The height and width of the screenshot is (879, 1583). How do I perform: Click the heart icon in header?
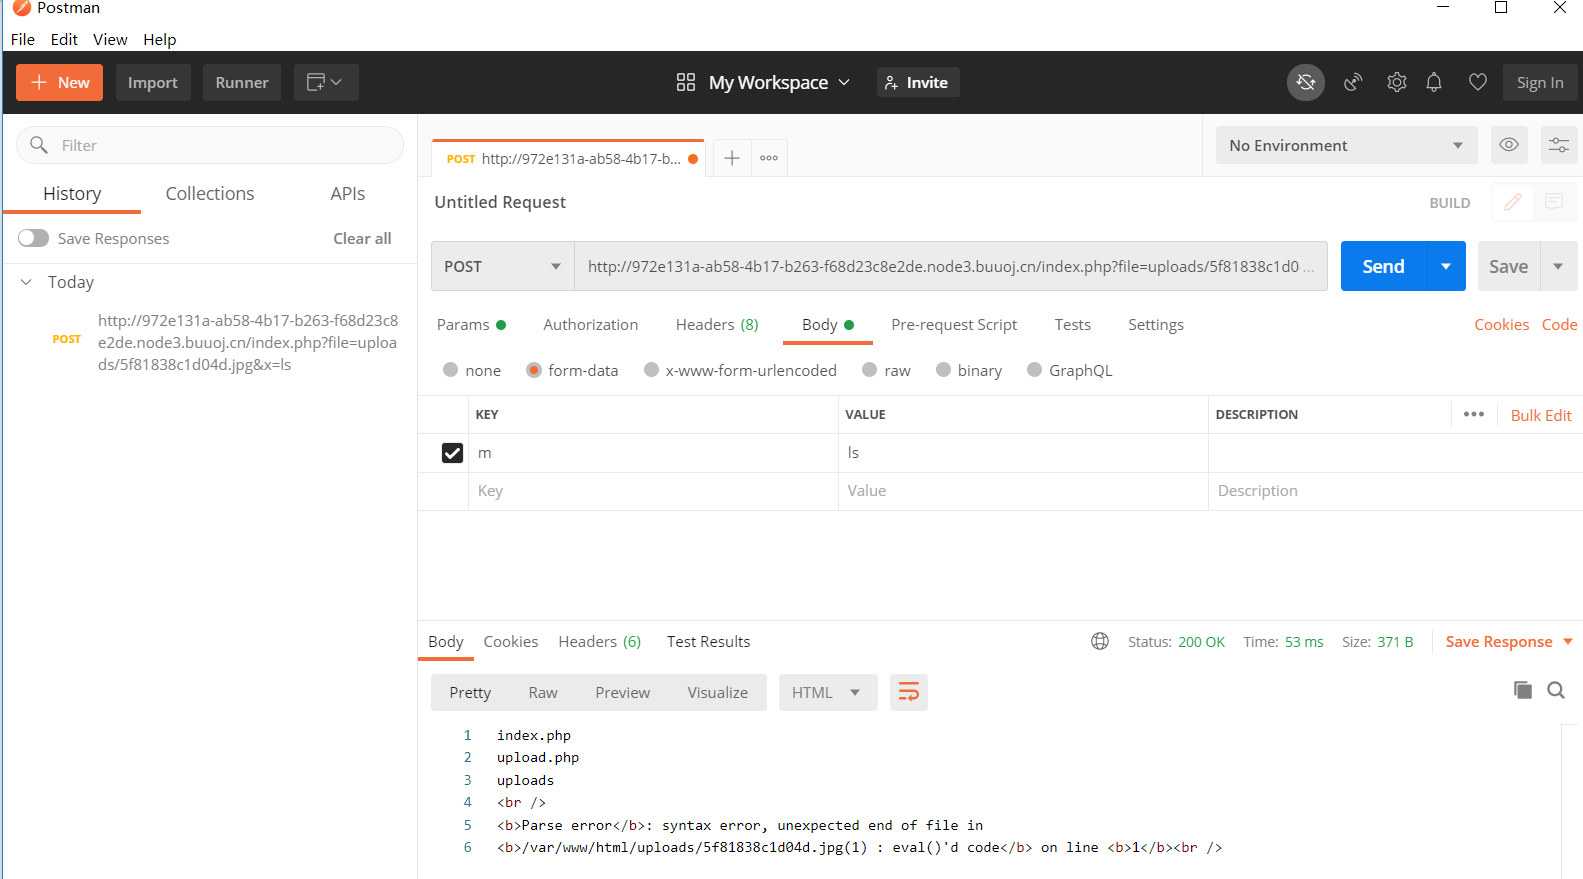point(1478,82)
